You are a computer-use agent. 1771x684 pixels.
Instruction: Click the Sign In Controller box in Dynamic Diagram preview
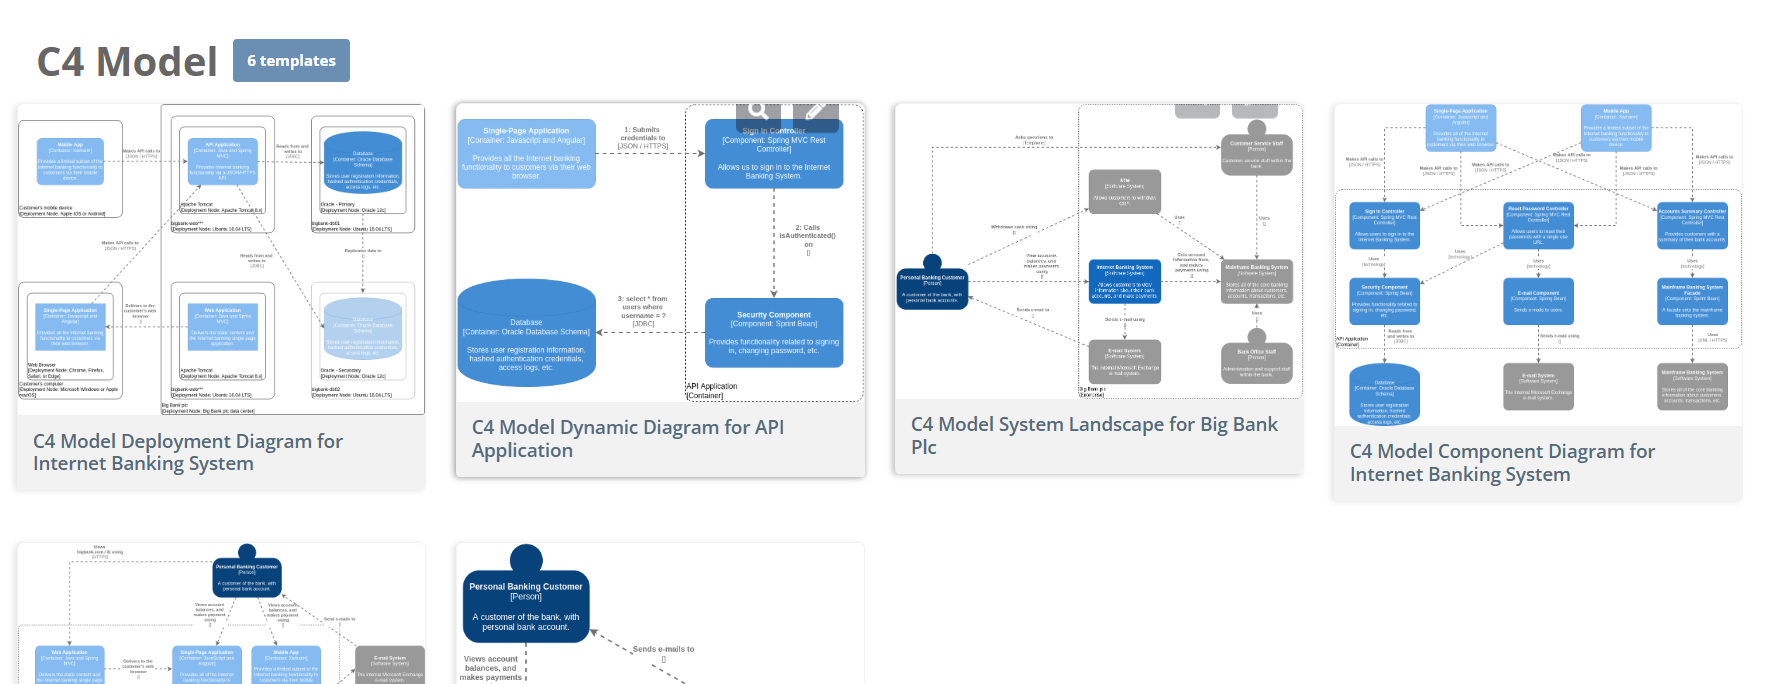pyautogui.click(x=774, y=155)
